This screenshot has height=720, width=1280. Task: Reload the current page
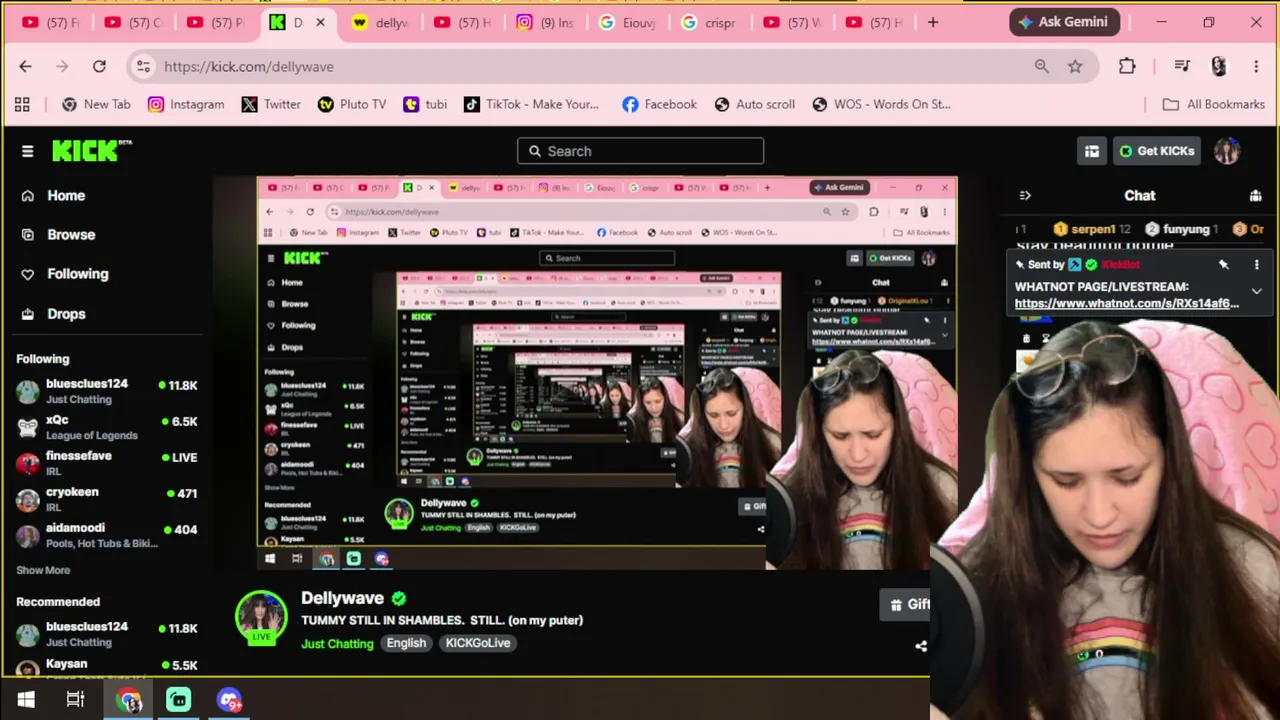[99, 66]
